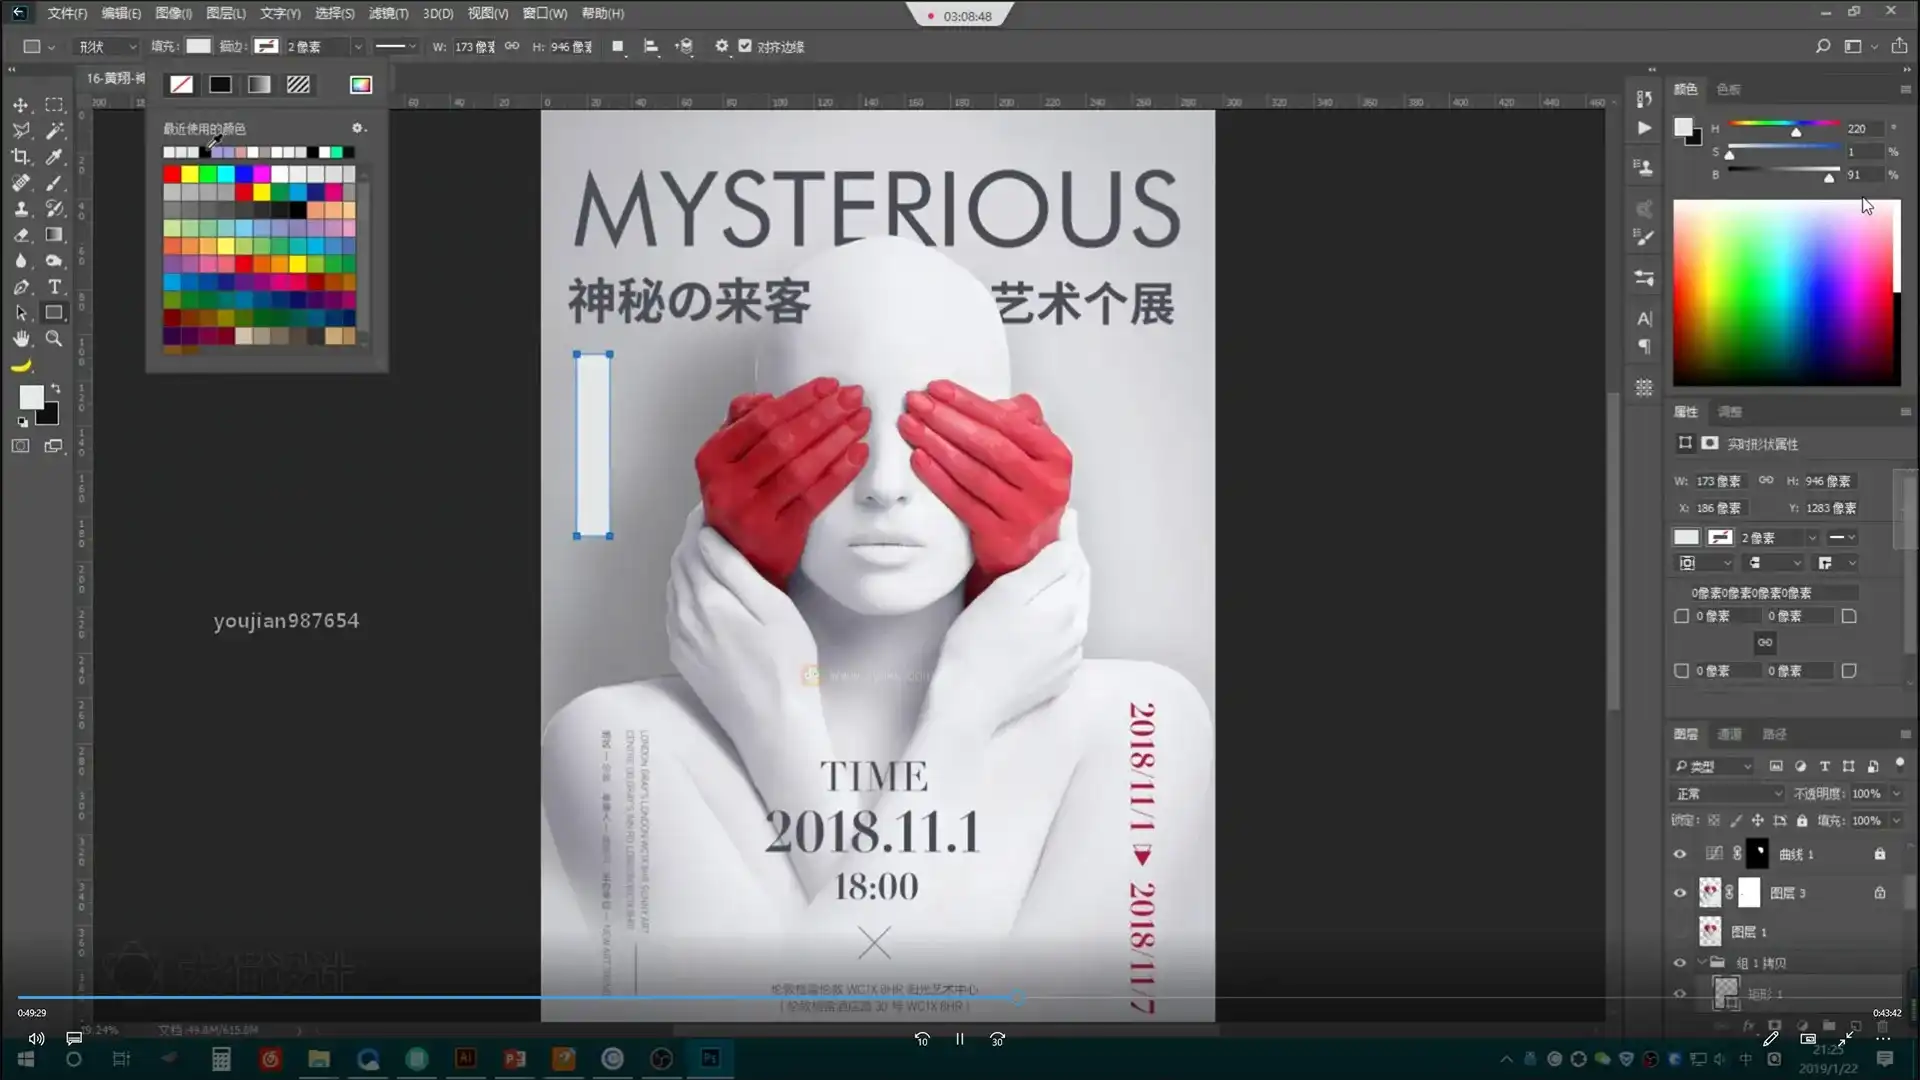This screenshot has height=1080, width=1920.
Task: Hide the 曲线 1 adjustment layer
Action: pyautogui.click(x=1680, y=853)
